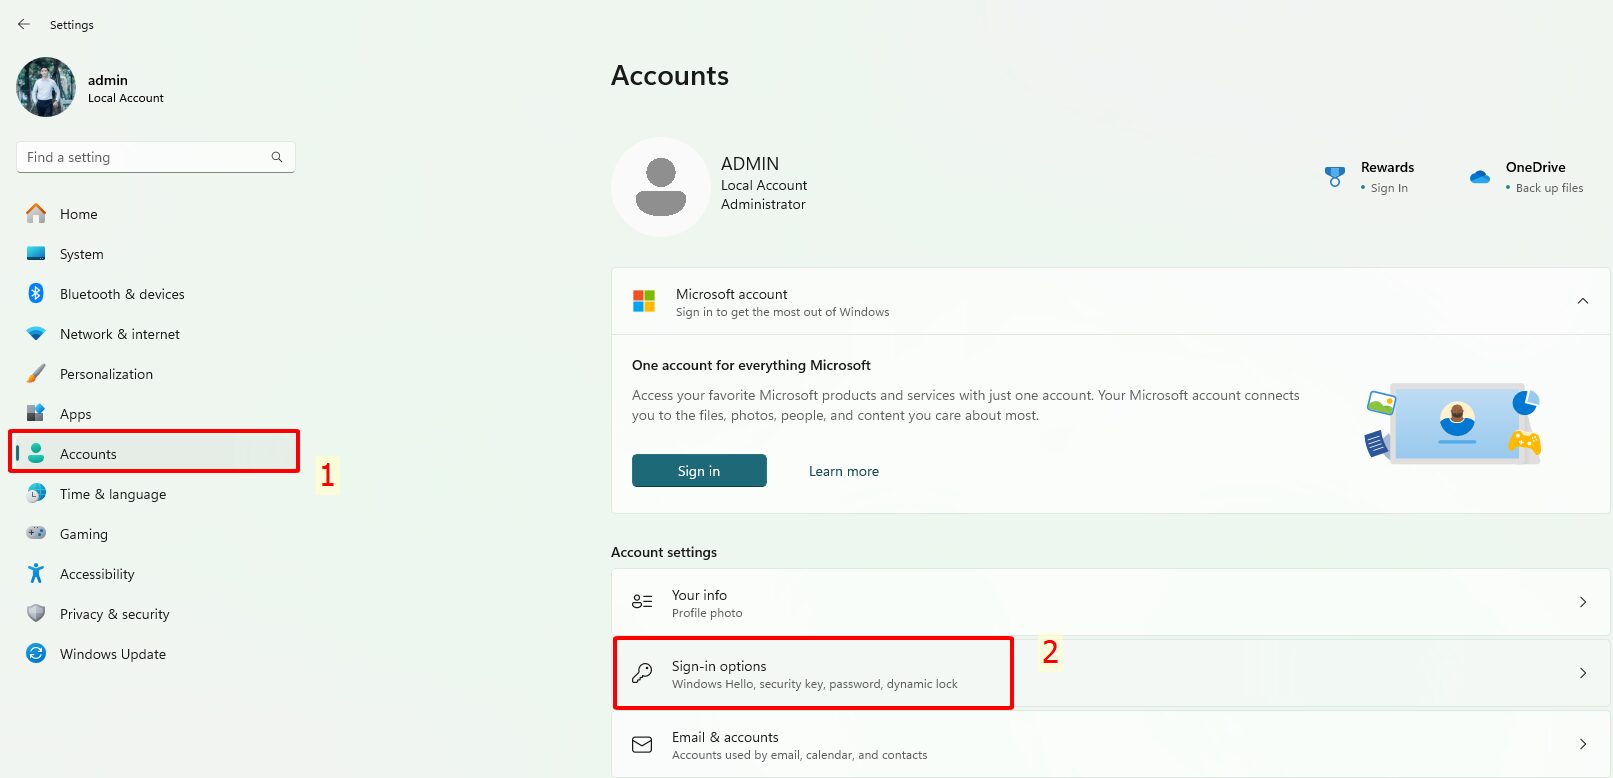Open Your info chevron arrow
1613x778 pixels.
pyautogui.click(x=1582, y=602)
